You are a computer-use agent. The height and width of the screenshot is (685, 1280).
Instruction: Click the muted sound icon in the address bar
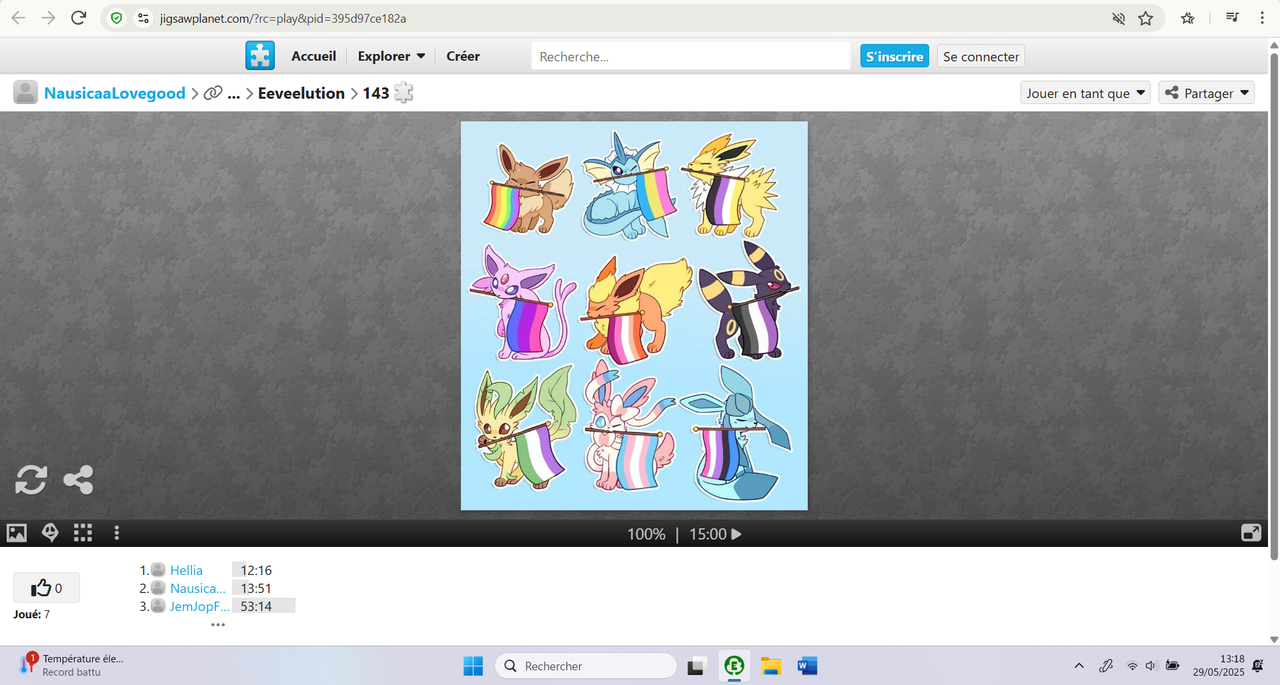[1119, 18]
